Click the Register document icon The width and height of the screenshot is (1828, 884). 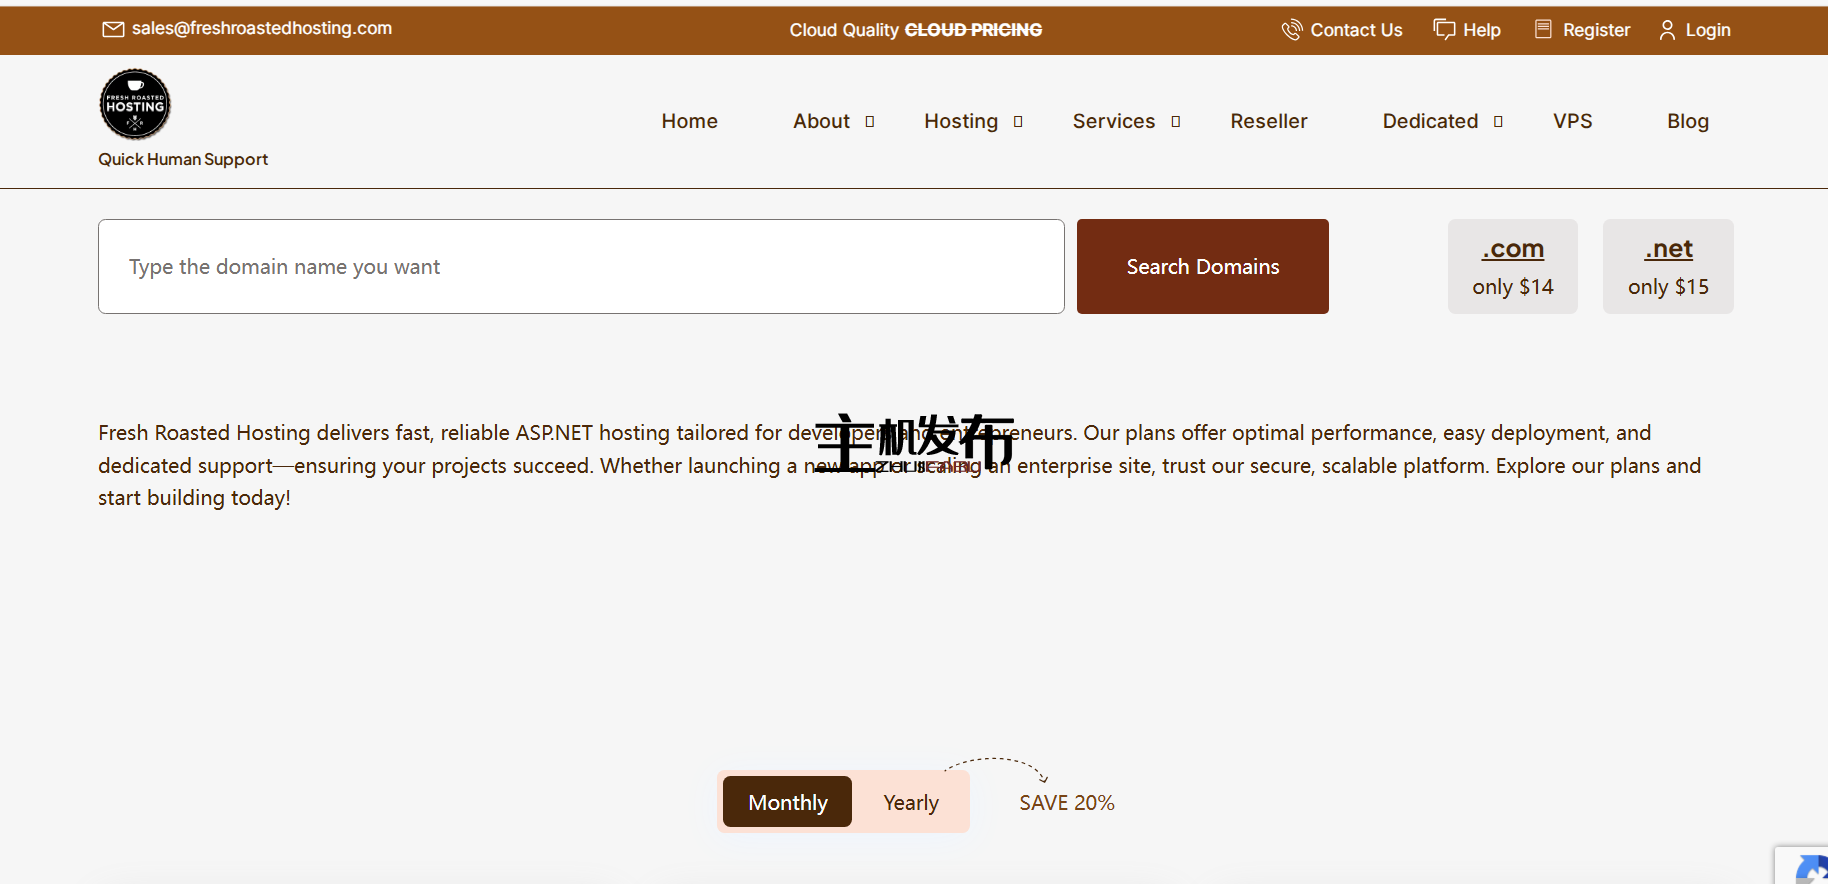point(1543,29)
